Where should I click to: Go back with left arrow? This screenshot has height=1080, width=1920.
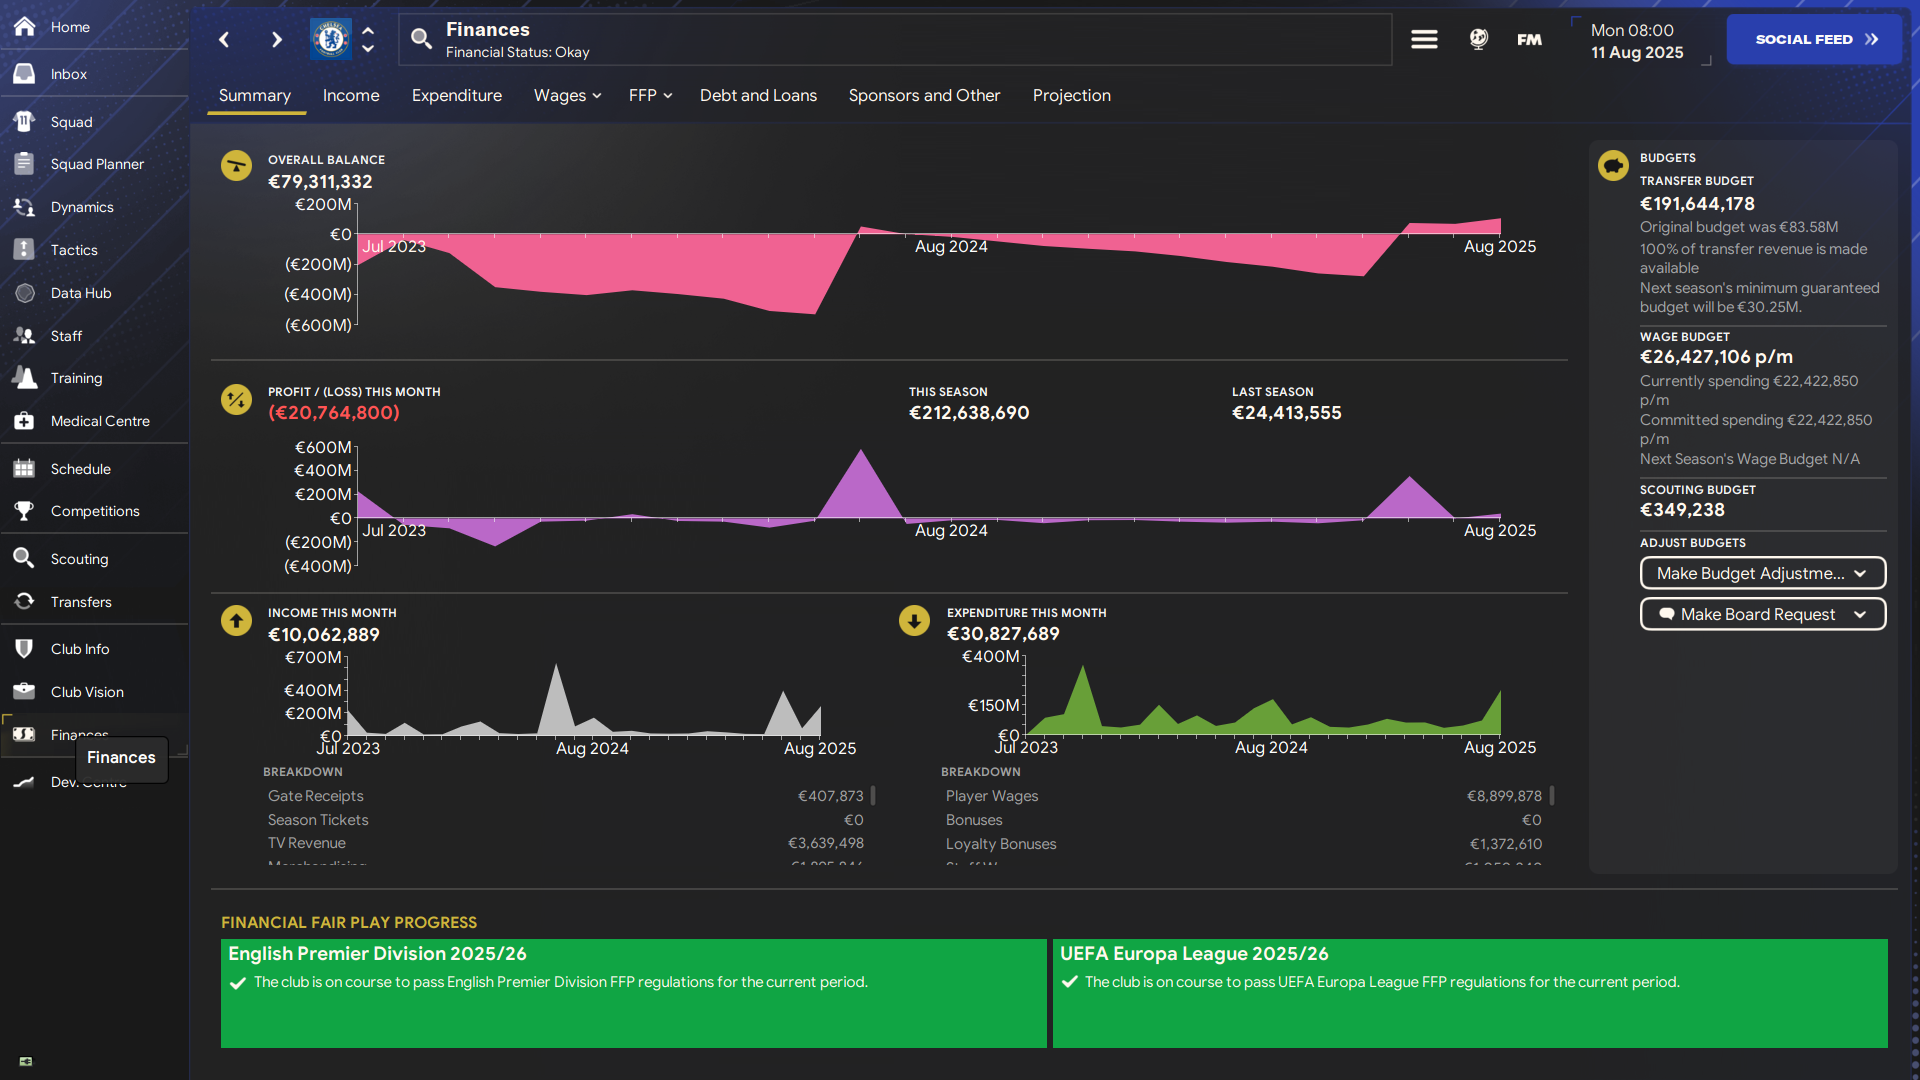(x=224, y=40)
